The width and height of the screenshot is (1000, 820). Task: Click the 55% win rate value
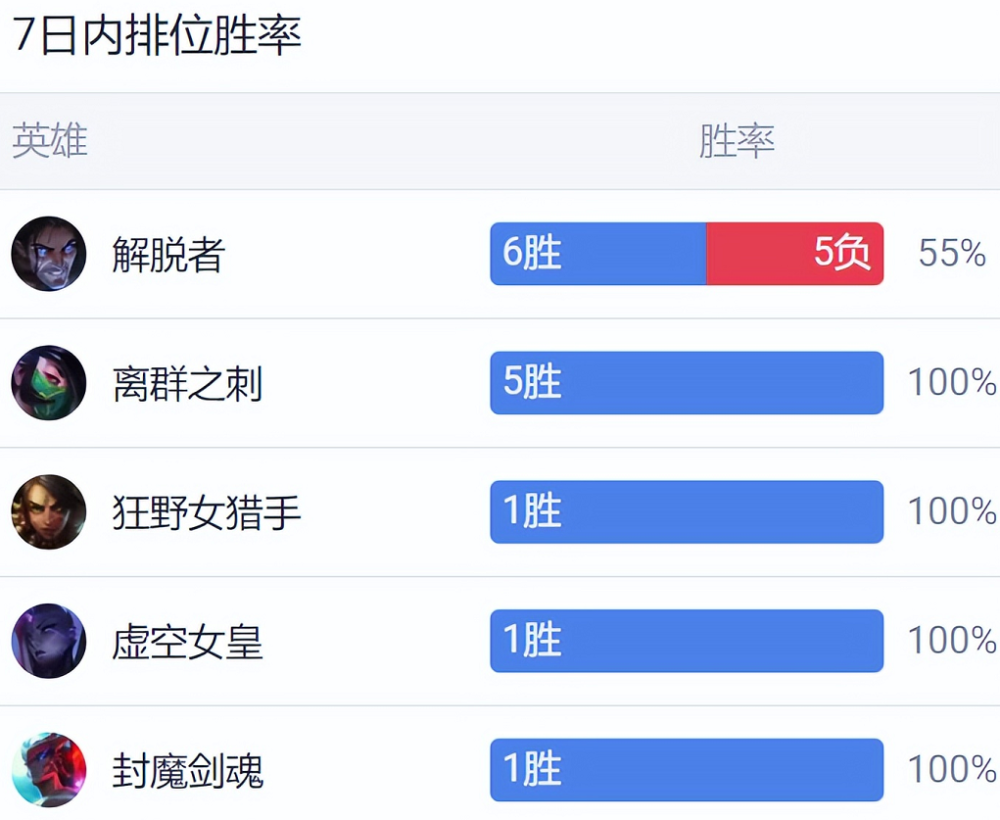pos(952,254)
